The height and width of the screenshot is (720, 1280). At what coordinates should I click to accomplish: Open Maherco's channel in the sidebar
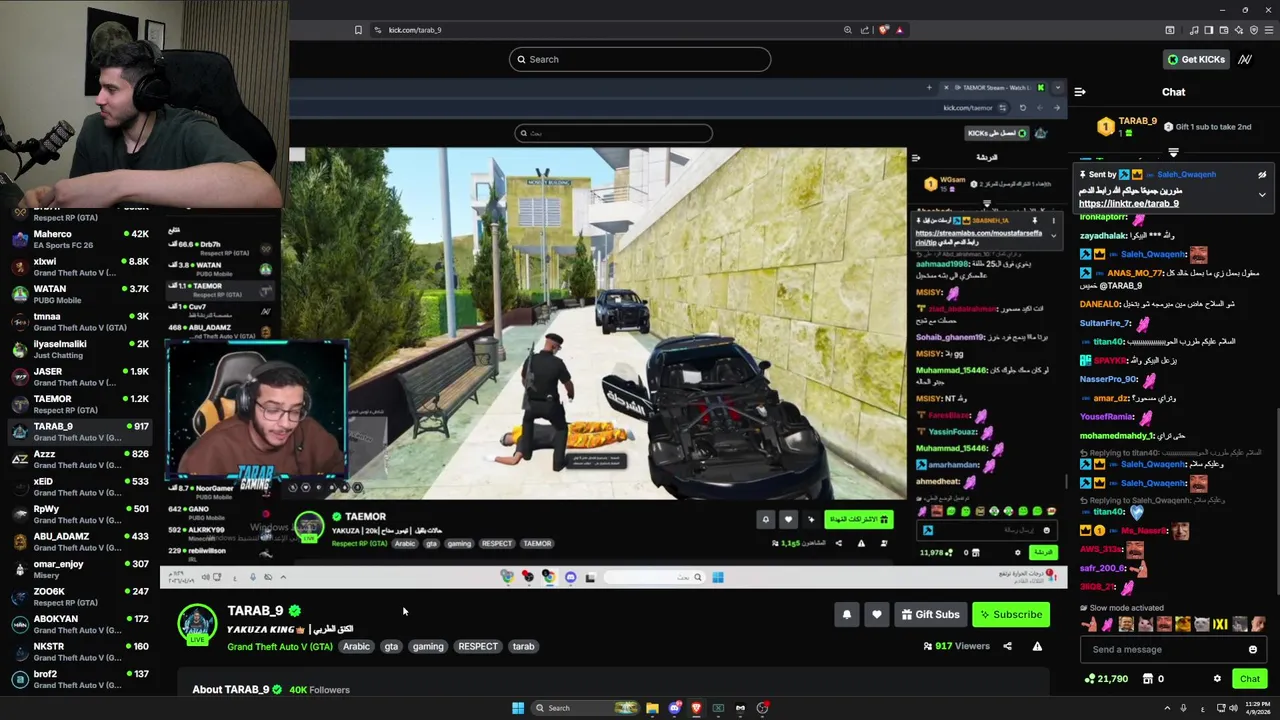click(x=80, y=239)
